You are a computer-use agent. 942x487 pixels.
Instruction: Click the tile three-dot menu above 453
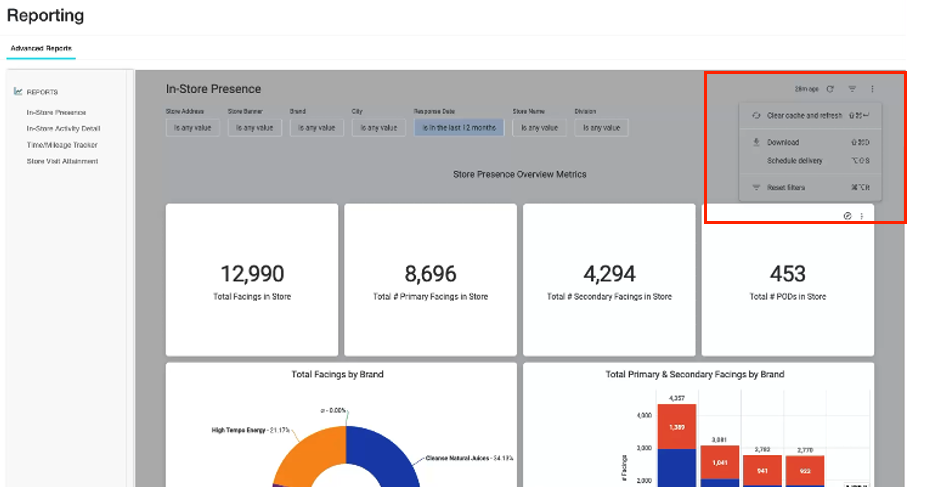coord(862,216)
